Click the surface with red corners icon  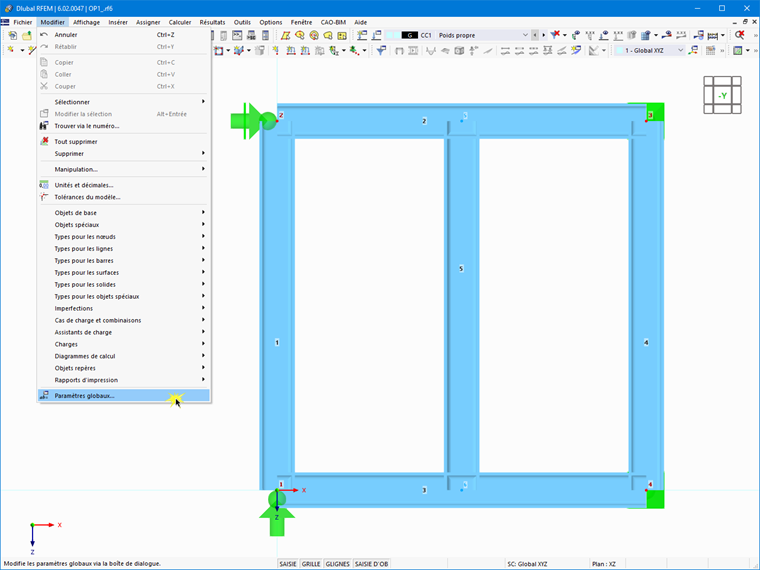pos(219,50)
